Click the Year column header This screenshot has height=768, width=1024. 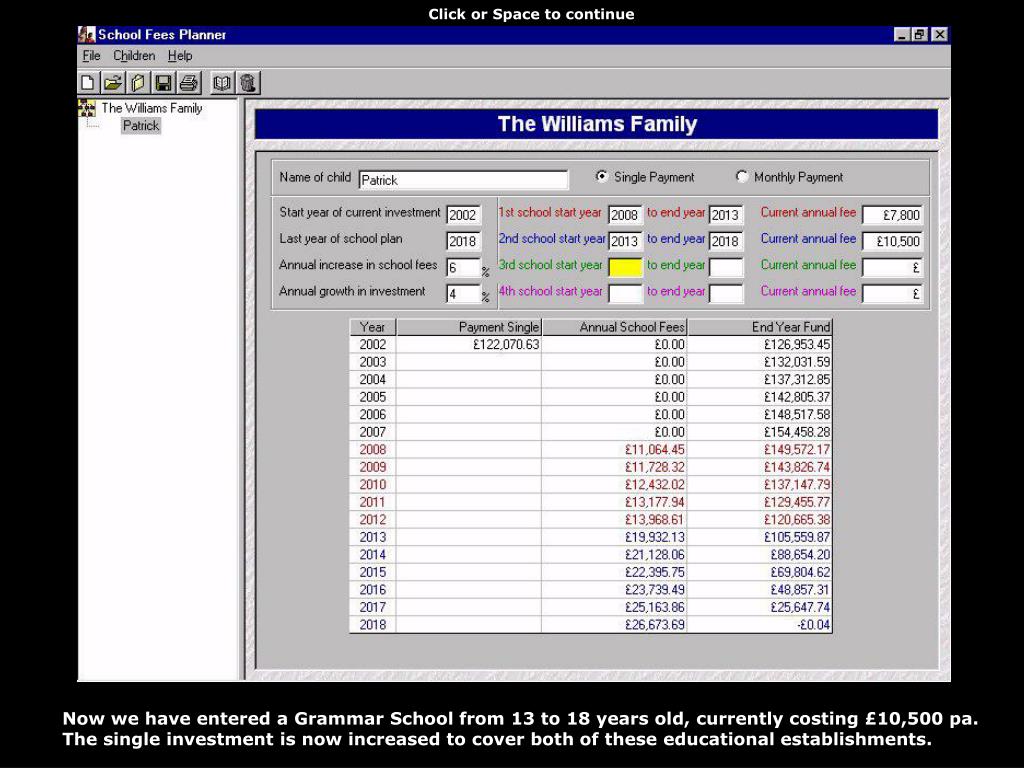pyautogui.click(x=372, y=327)
